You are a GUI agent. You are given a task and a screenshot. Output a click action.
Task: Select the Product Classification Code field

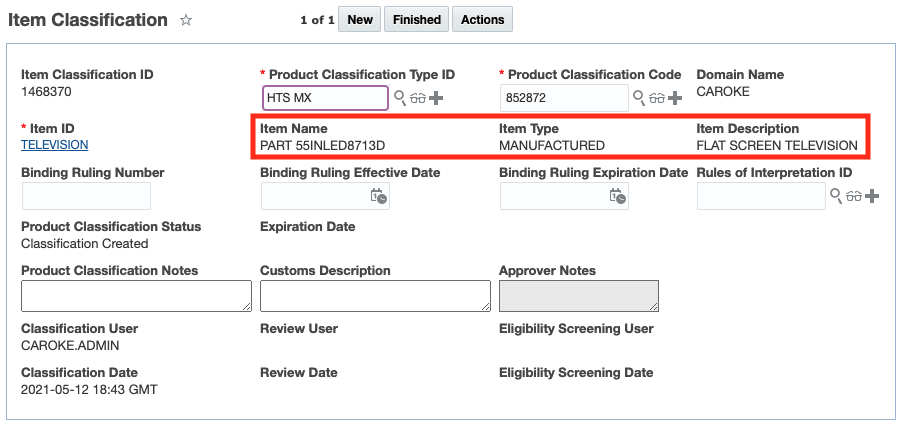(x=564, y=98)
